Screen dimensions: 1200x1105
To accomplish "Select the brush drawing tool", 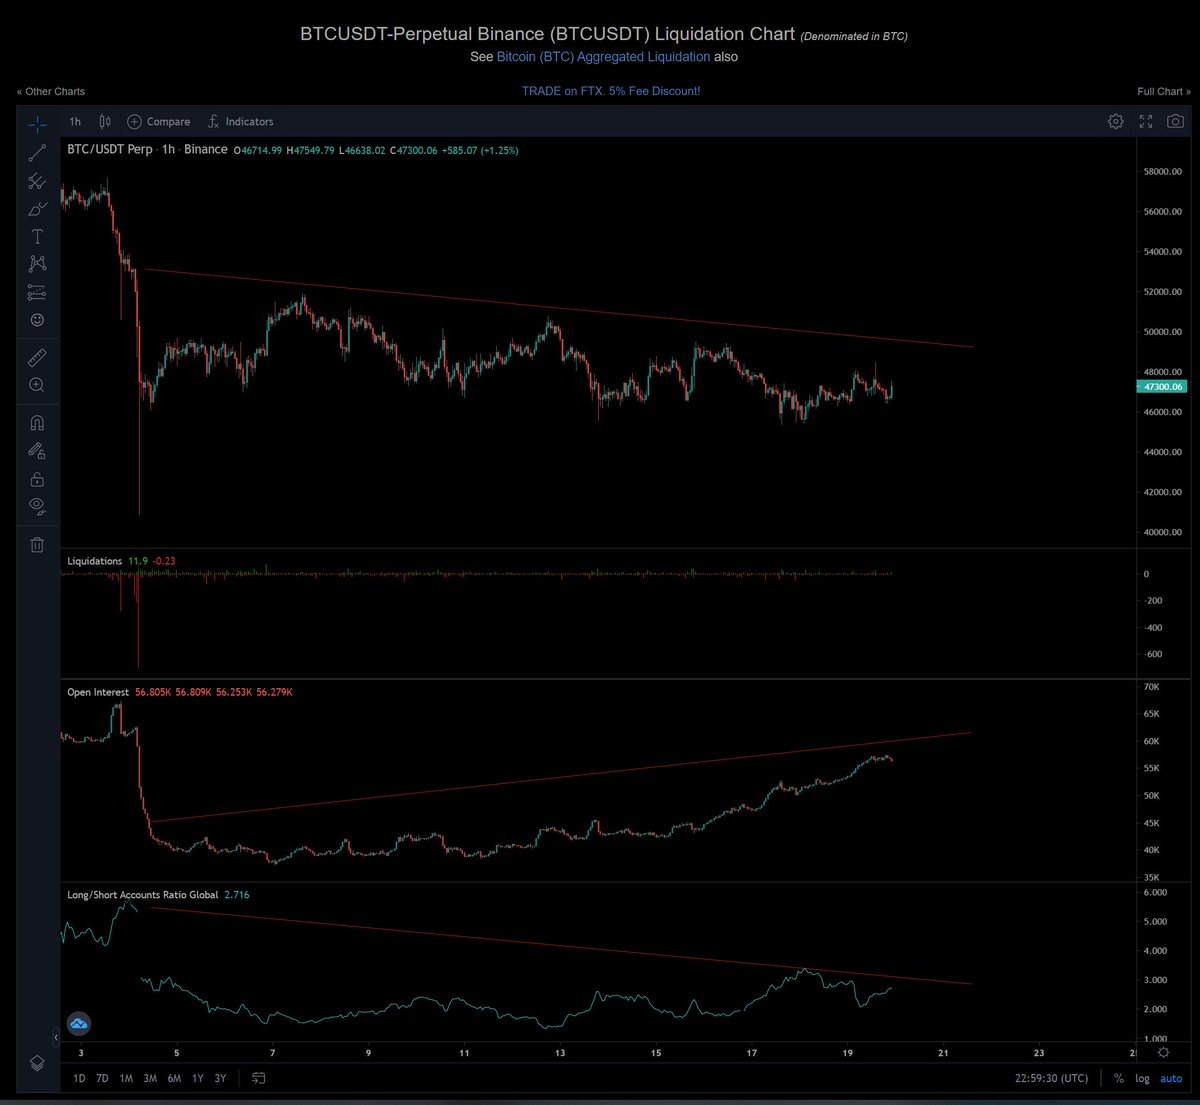I will (37, 209).
